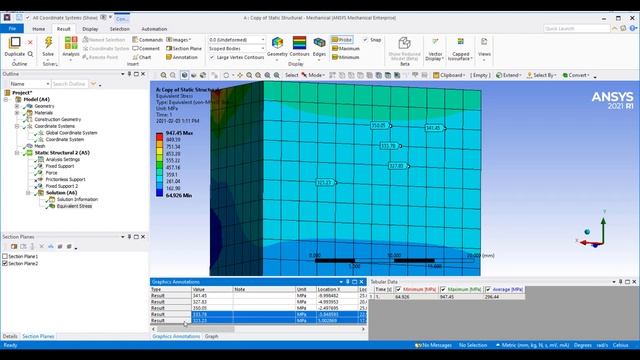Open the Views button
640x360 pixels.
[484, 49]
